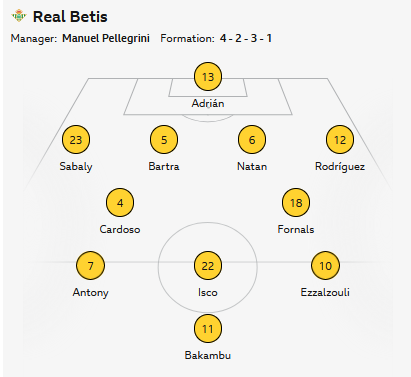The width and height of the screenshot is (411, 377).
Task: Select Bakambu's number 11 striker circle
Action: point(208,329)
